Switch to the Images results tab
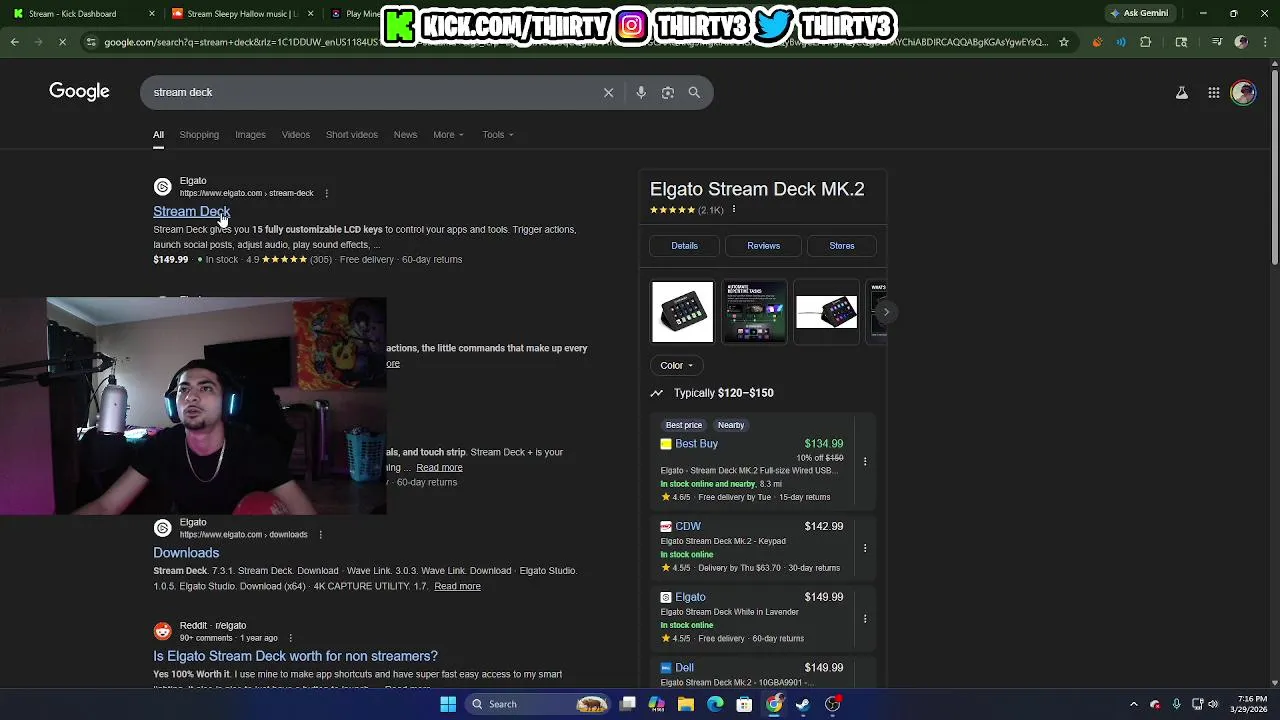This screenshot has height=720, width=1280. [x=250, y=135]
